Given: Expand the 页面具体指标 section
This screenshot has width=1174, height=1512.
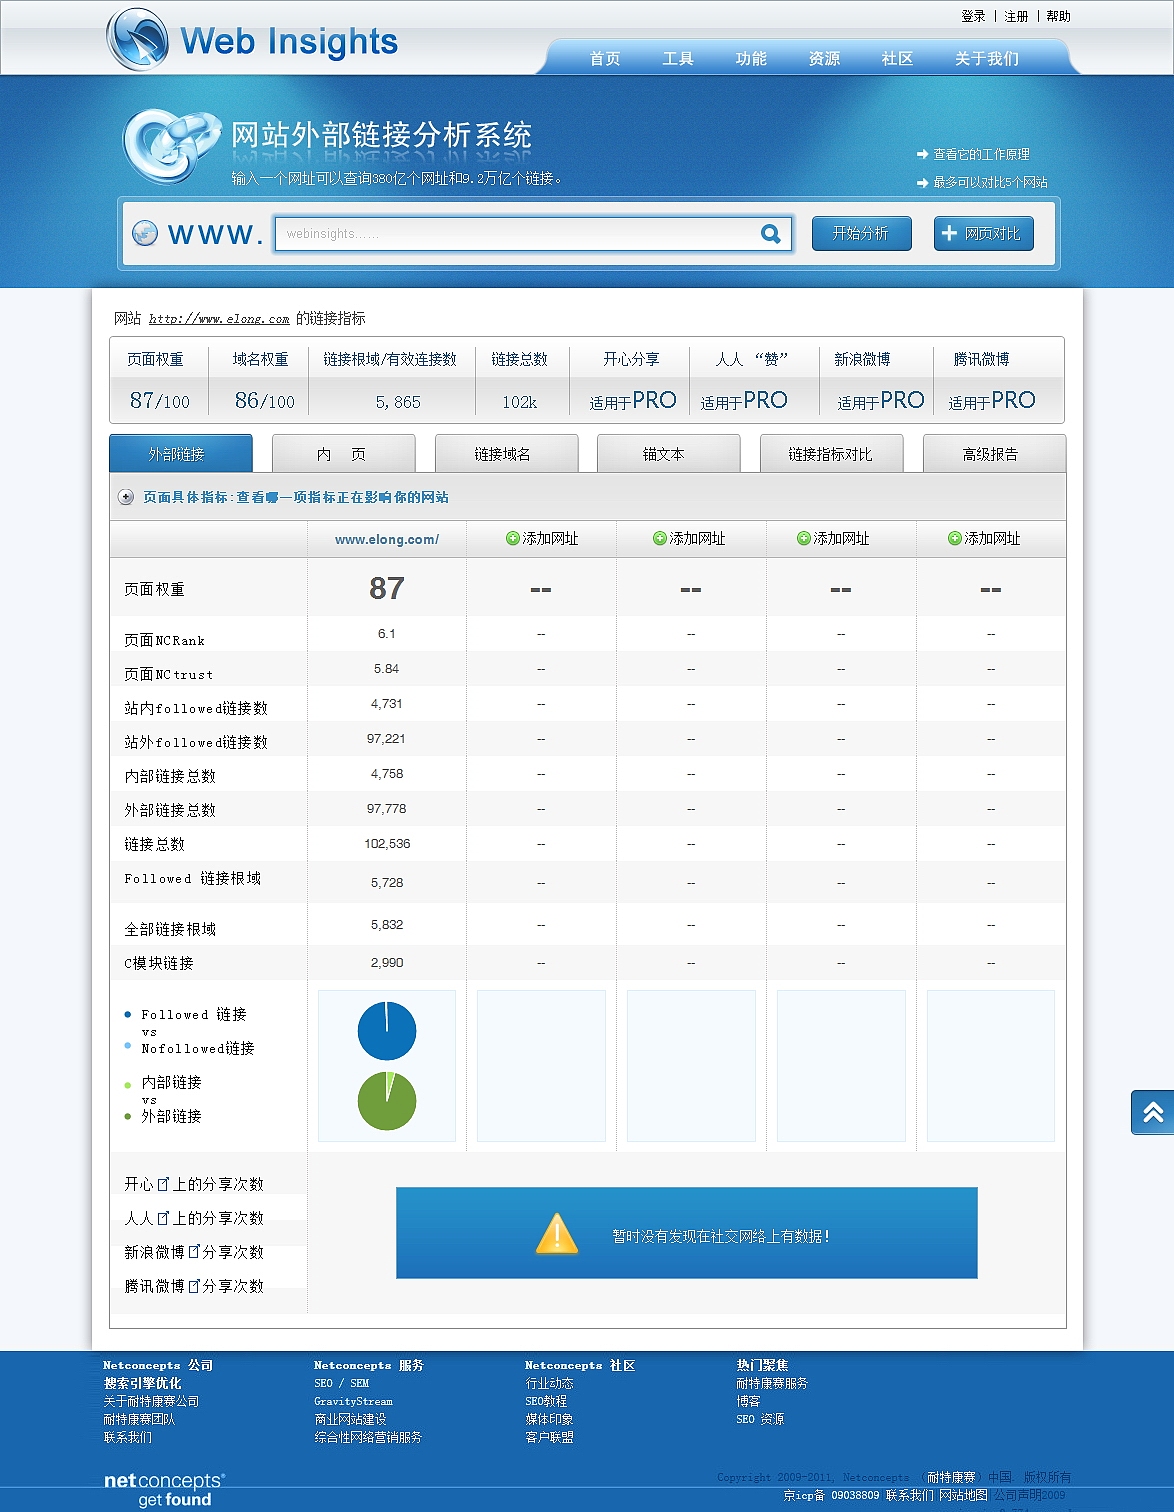Looking at the screenshot, I should tap(127, 497).
